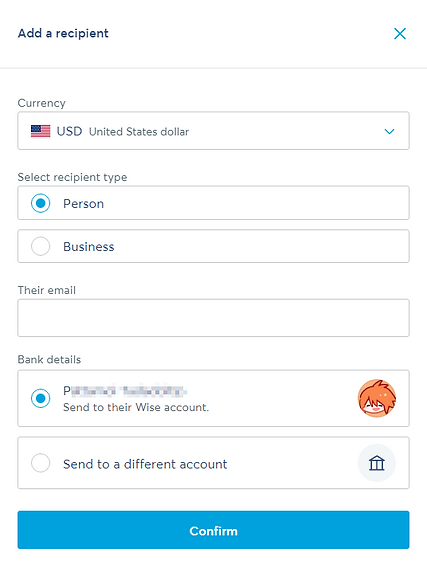Select the Person radio button
Screen dimensions: 427x580
(41, 203)
